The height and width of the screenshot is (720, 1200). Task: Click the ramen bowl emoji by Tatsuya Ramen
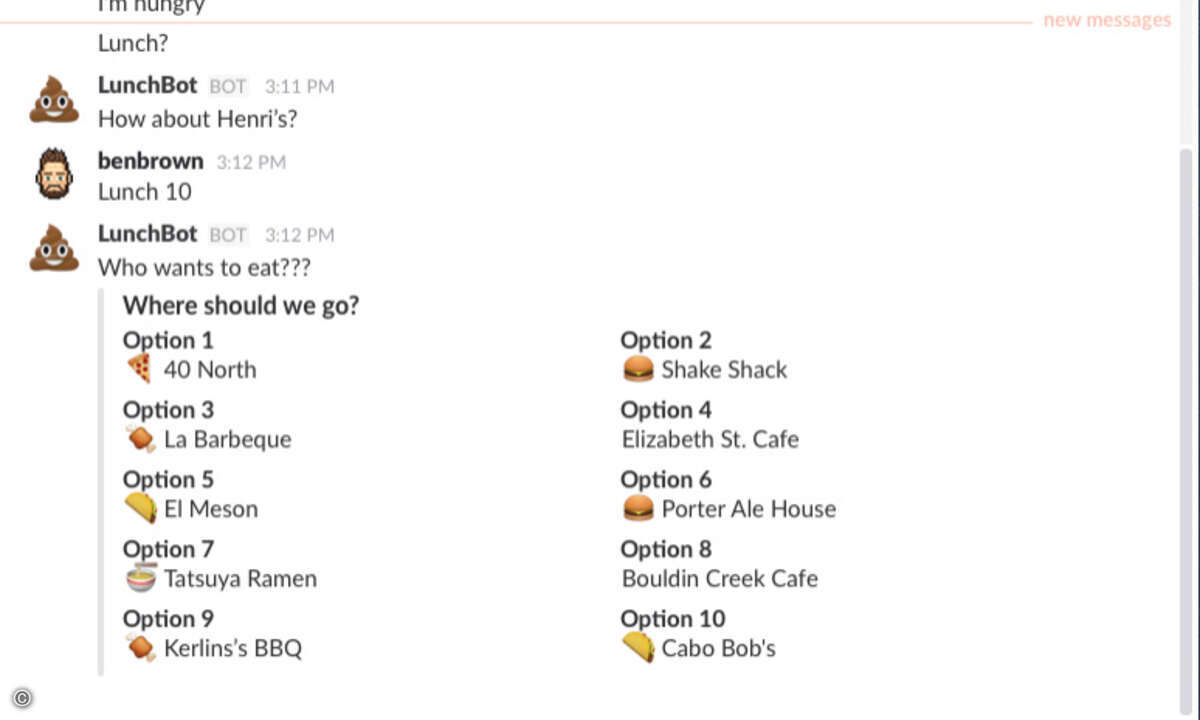[141, 578]
